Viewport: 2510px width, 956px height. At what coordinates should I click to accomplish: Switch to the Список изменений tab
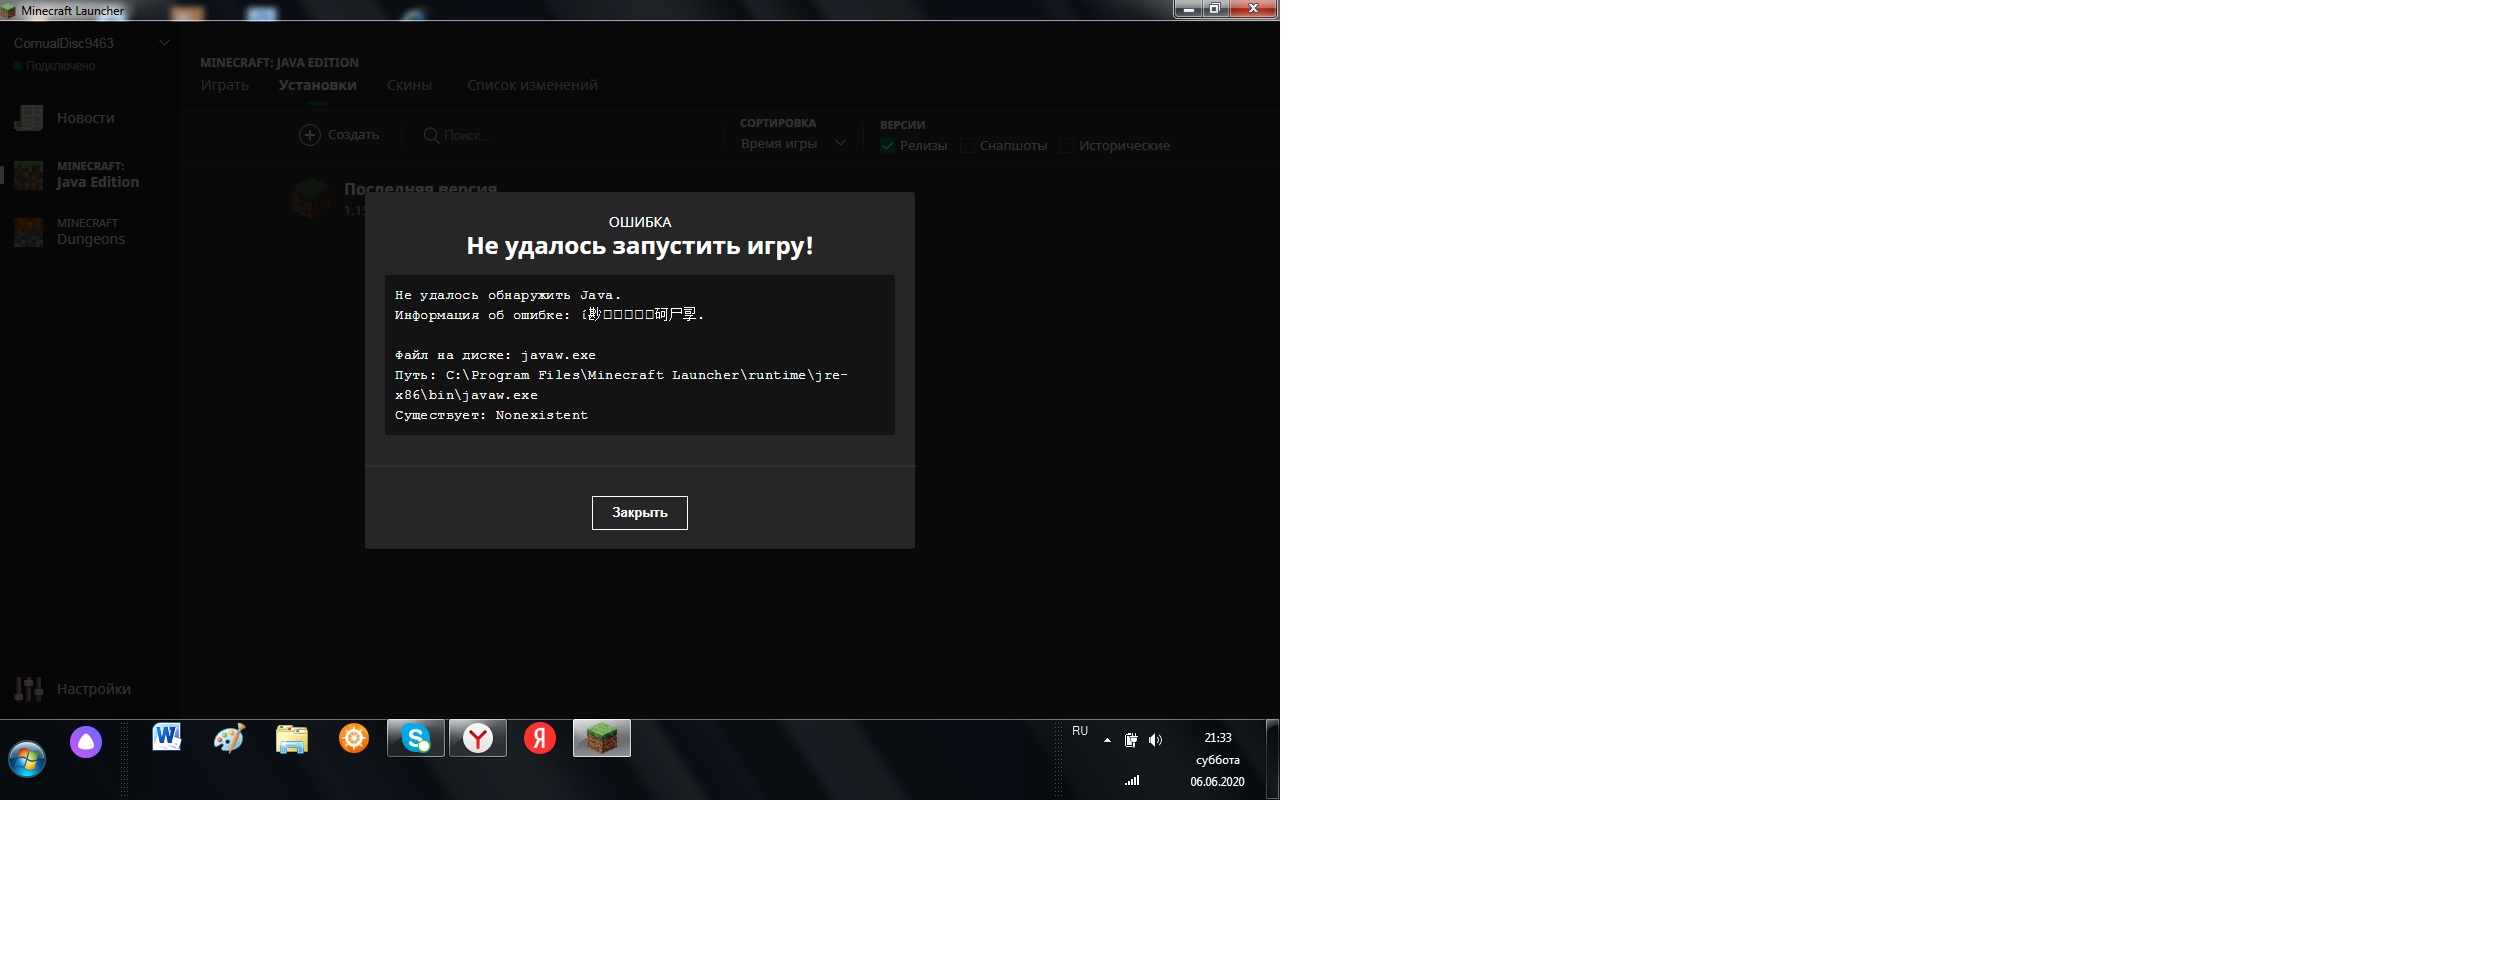click(533, 85)
